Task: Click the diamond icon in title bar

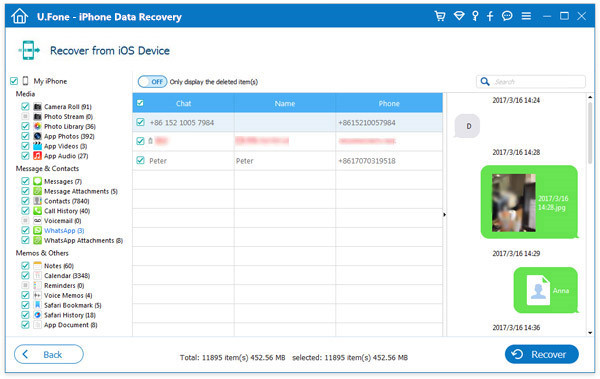Action: point(459,16)
